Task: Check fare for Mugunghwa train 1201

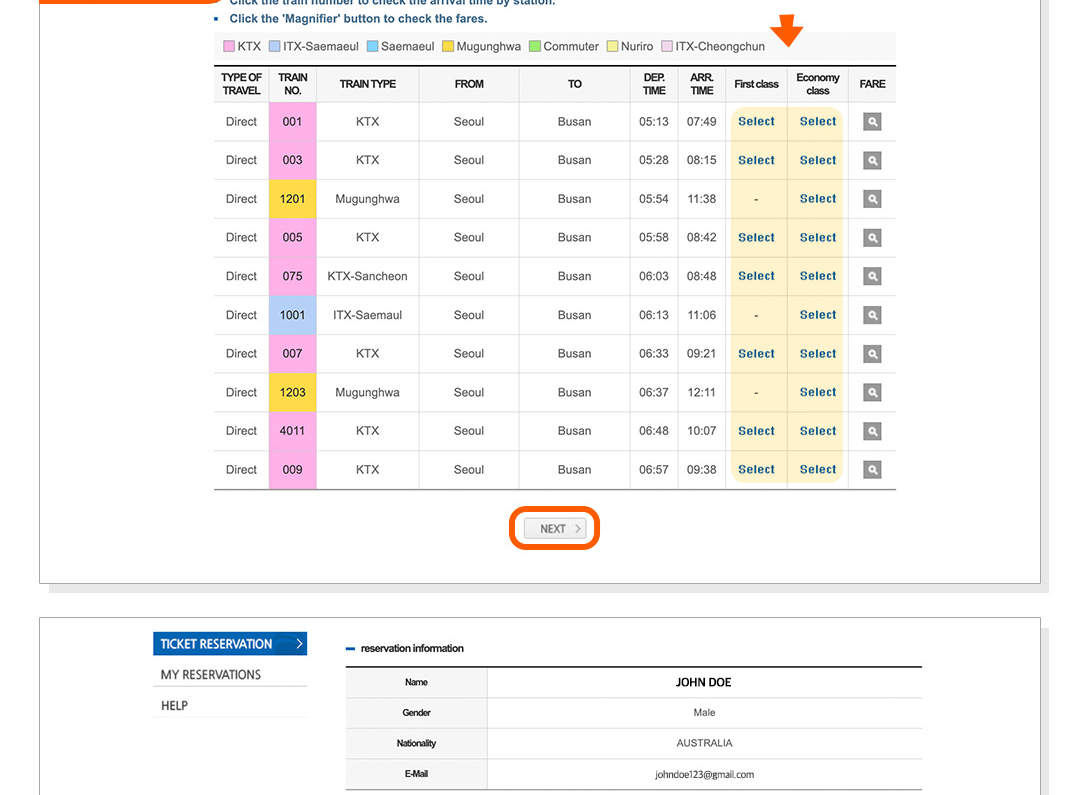Action: click(x=872, y=199)
